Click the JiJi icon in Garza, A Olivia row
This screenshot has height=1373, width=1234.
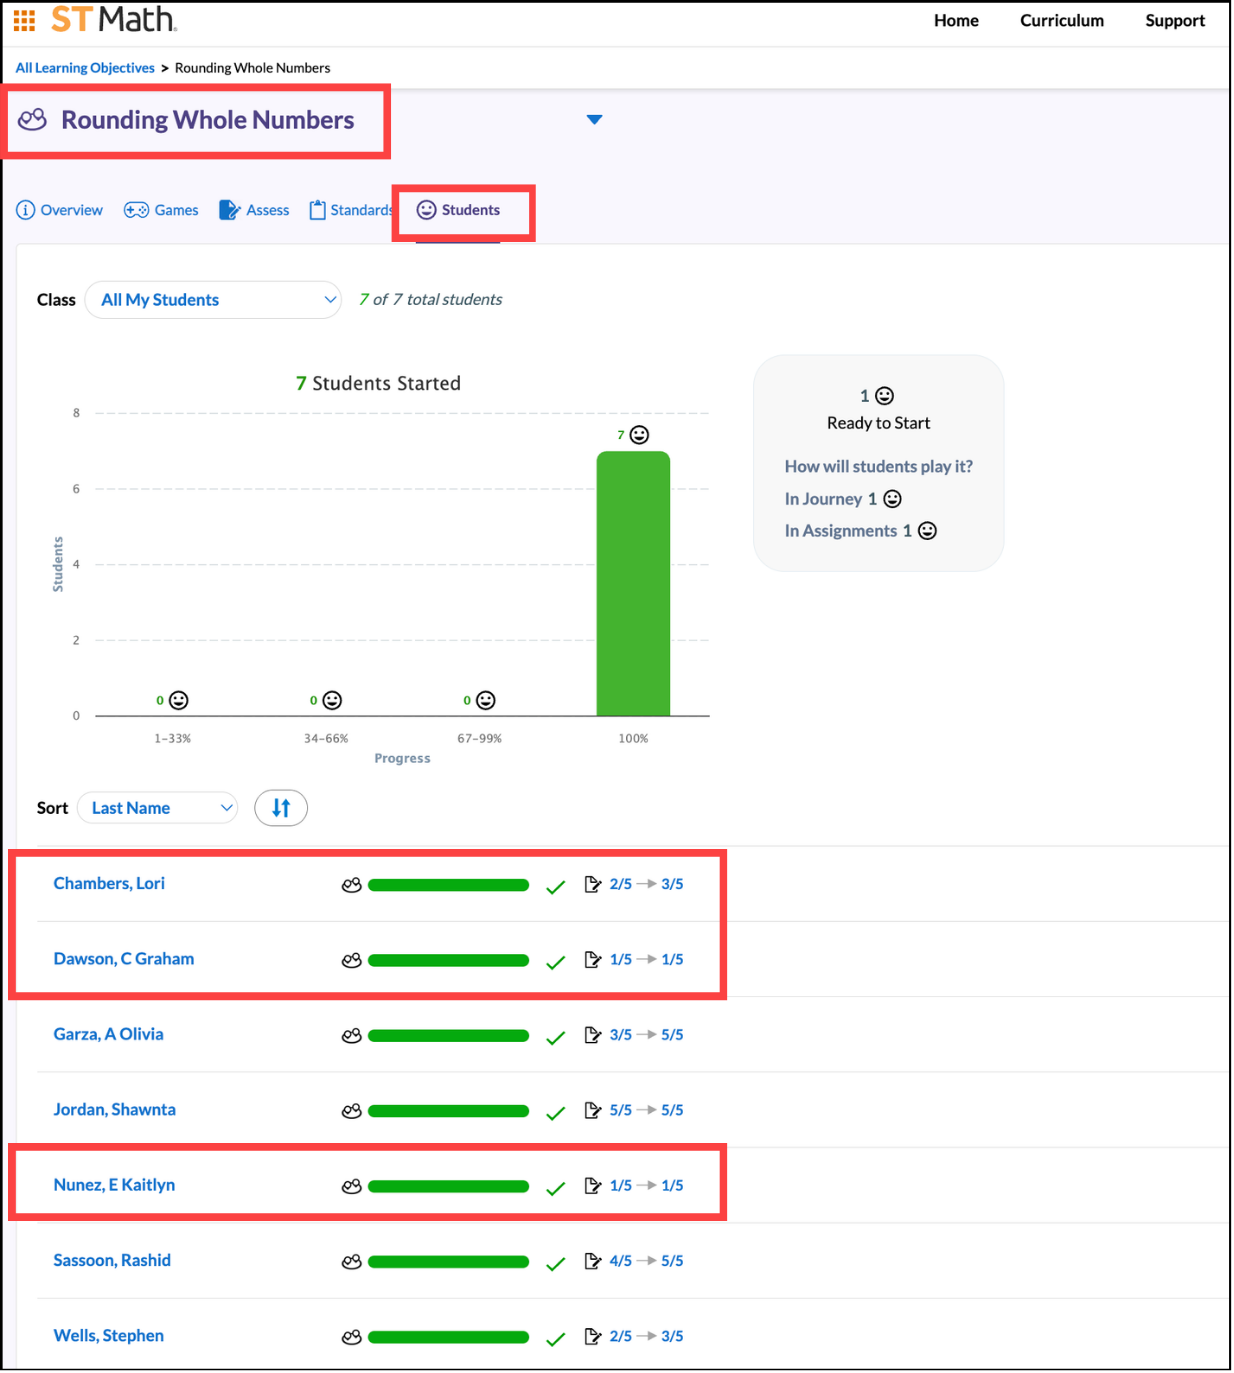pyautogui.click(x=351, y=1036)
